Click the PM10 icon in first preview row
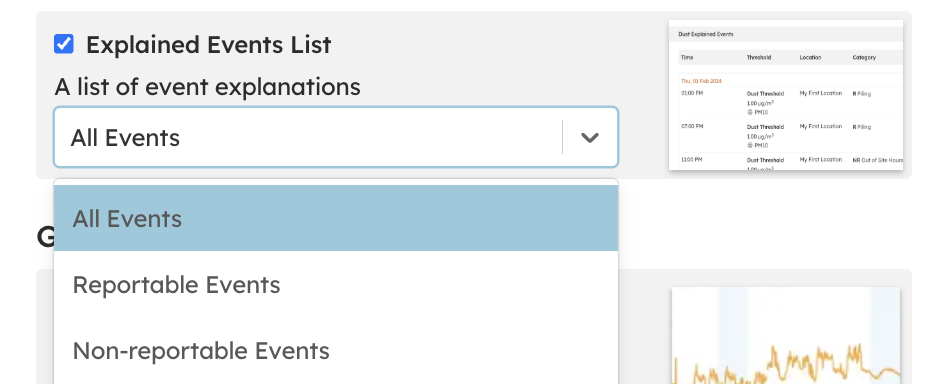 (749, 112)
